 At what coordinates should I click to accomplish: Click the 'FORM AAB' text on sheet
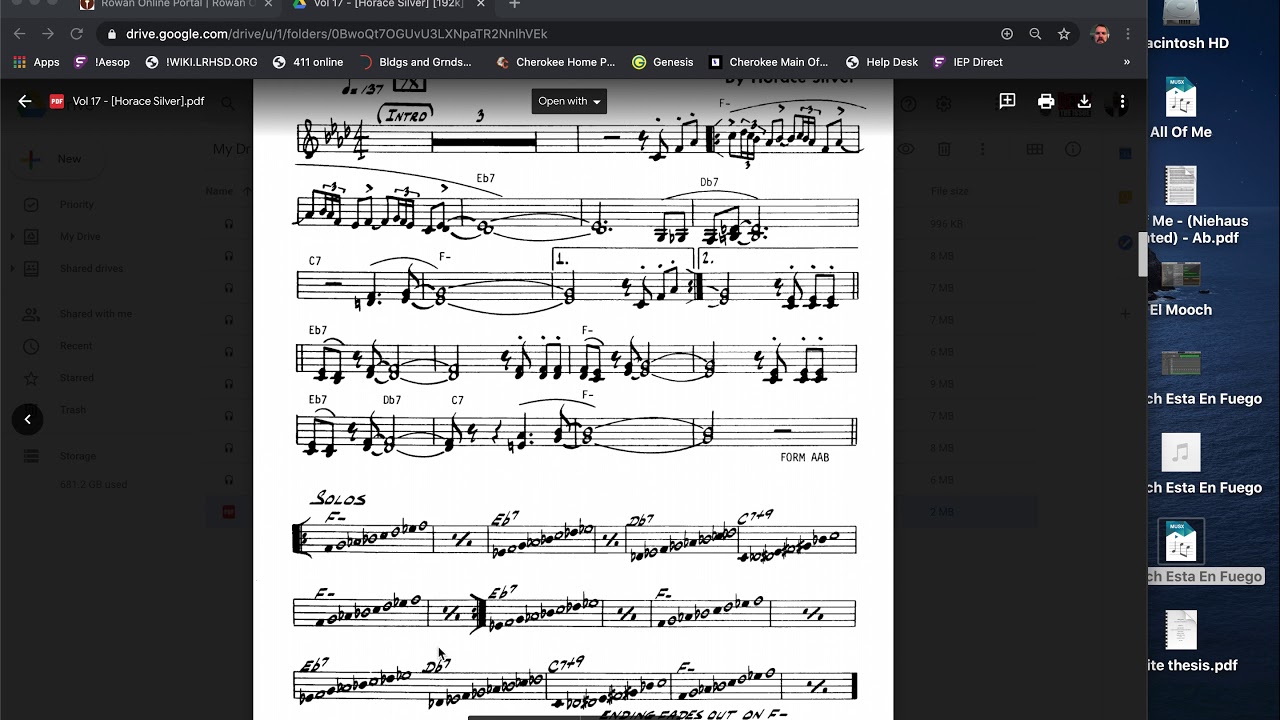click(x=804, y=457)
